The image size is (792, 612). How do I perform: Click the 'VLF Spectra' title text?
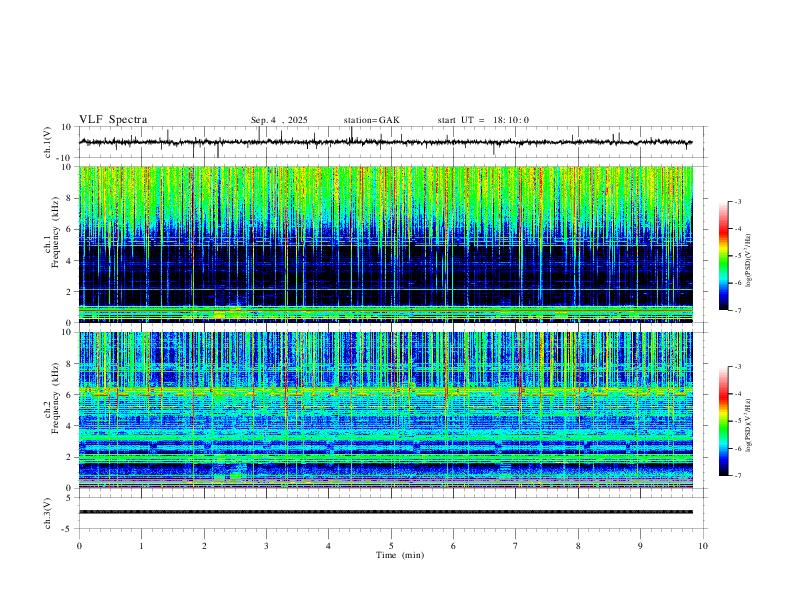113,120
